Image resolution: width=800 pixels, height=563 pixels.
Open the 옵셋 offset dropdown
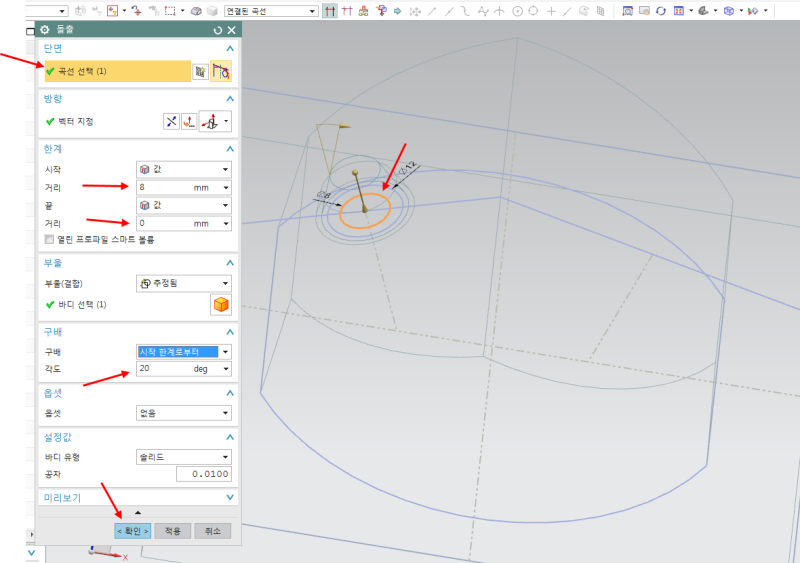click(x=183, y=411)
